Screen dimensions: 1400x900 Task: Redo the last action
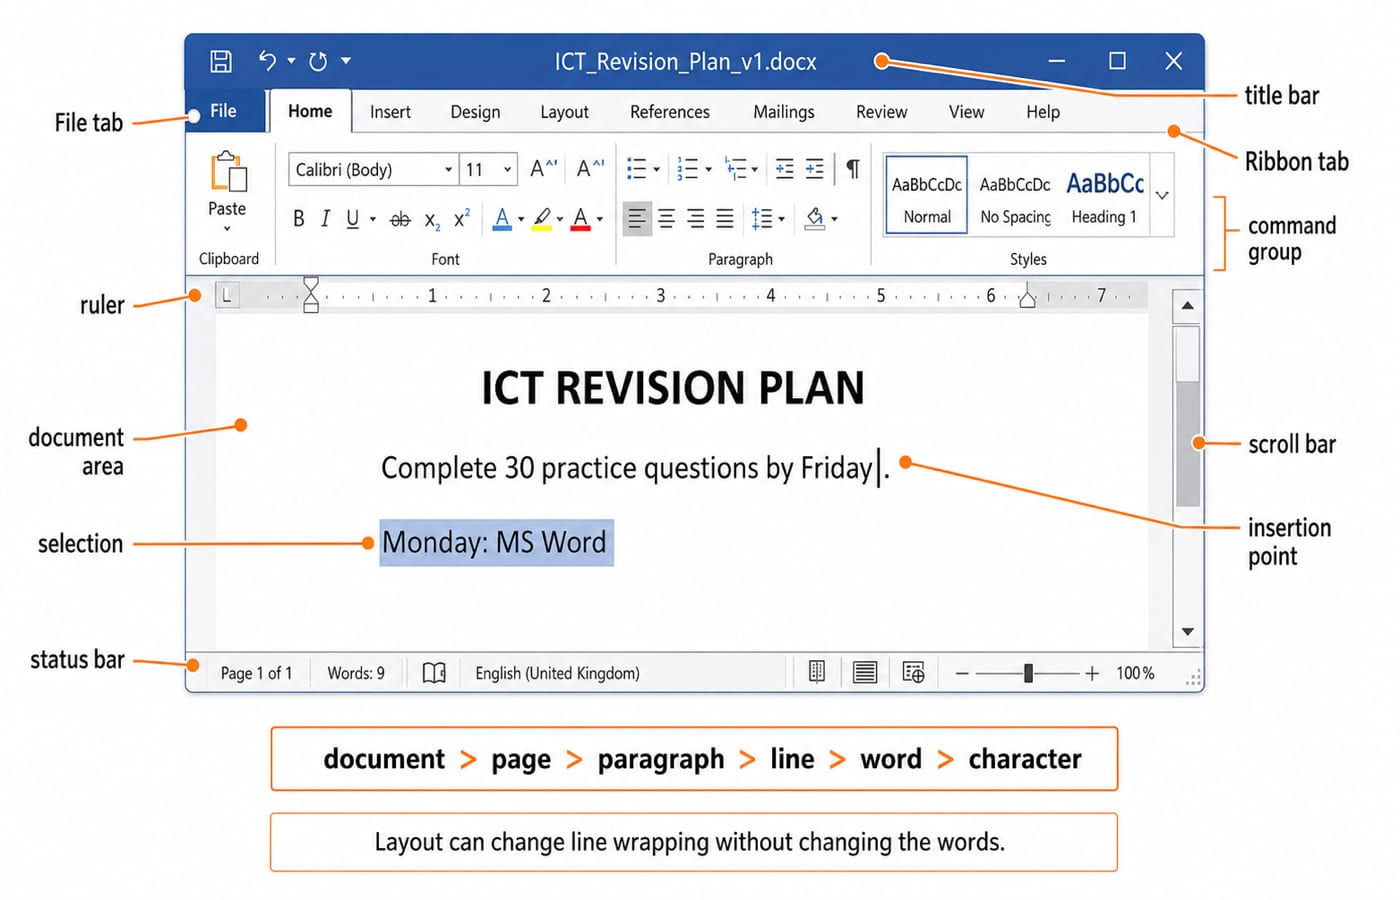318,61
